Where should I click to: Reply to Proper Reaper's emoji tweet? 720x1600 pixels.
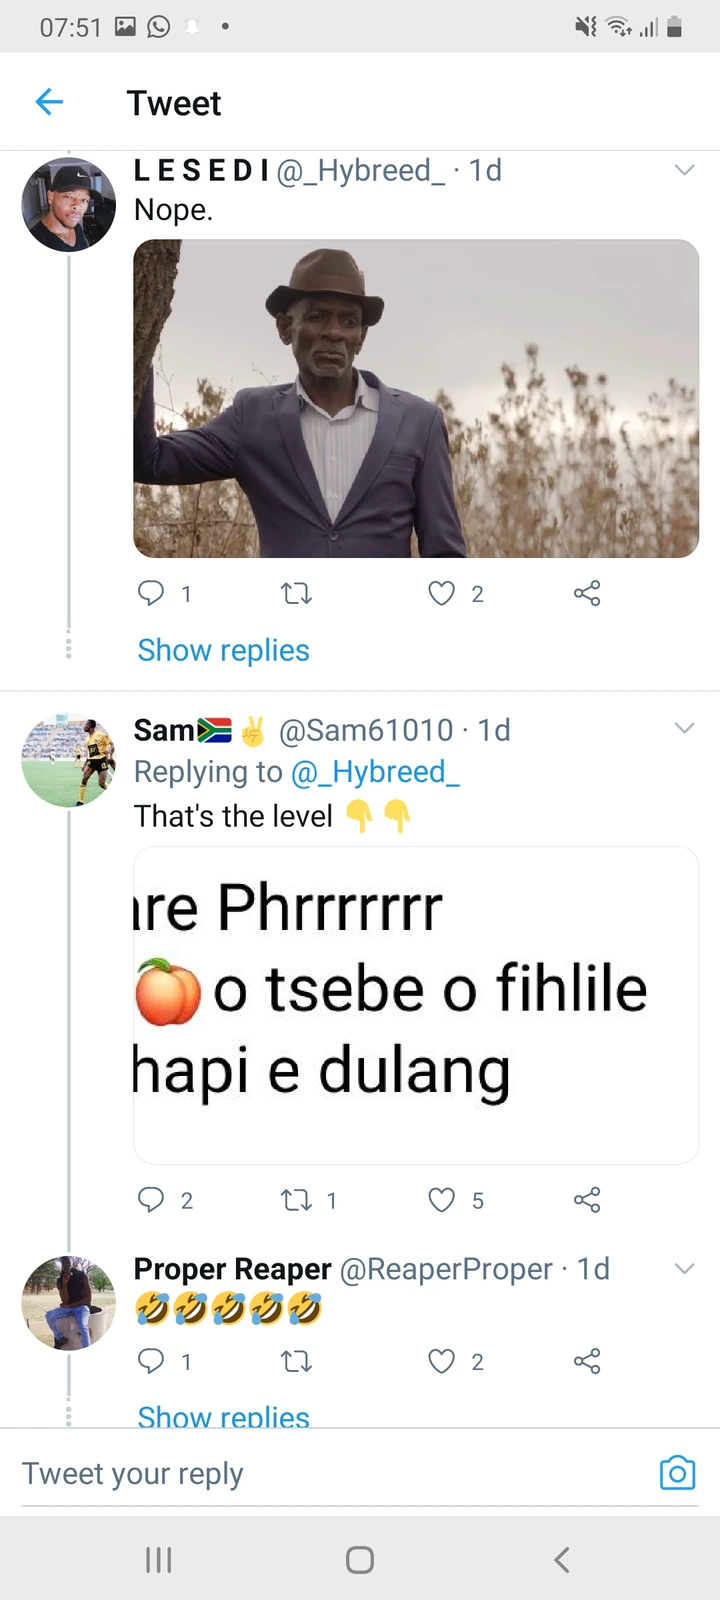[151, 1361]
